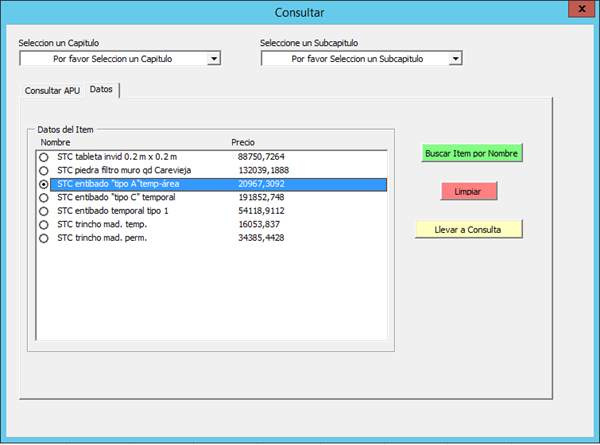Choose STC piedra filtro muro radio button

(43, 171)
